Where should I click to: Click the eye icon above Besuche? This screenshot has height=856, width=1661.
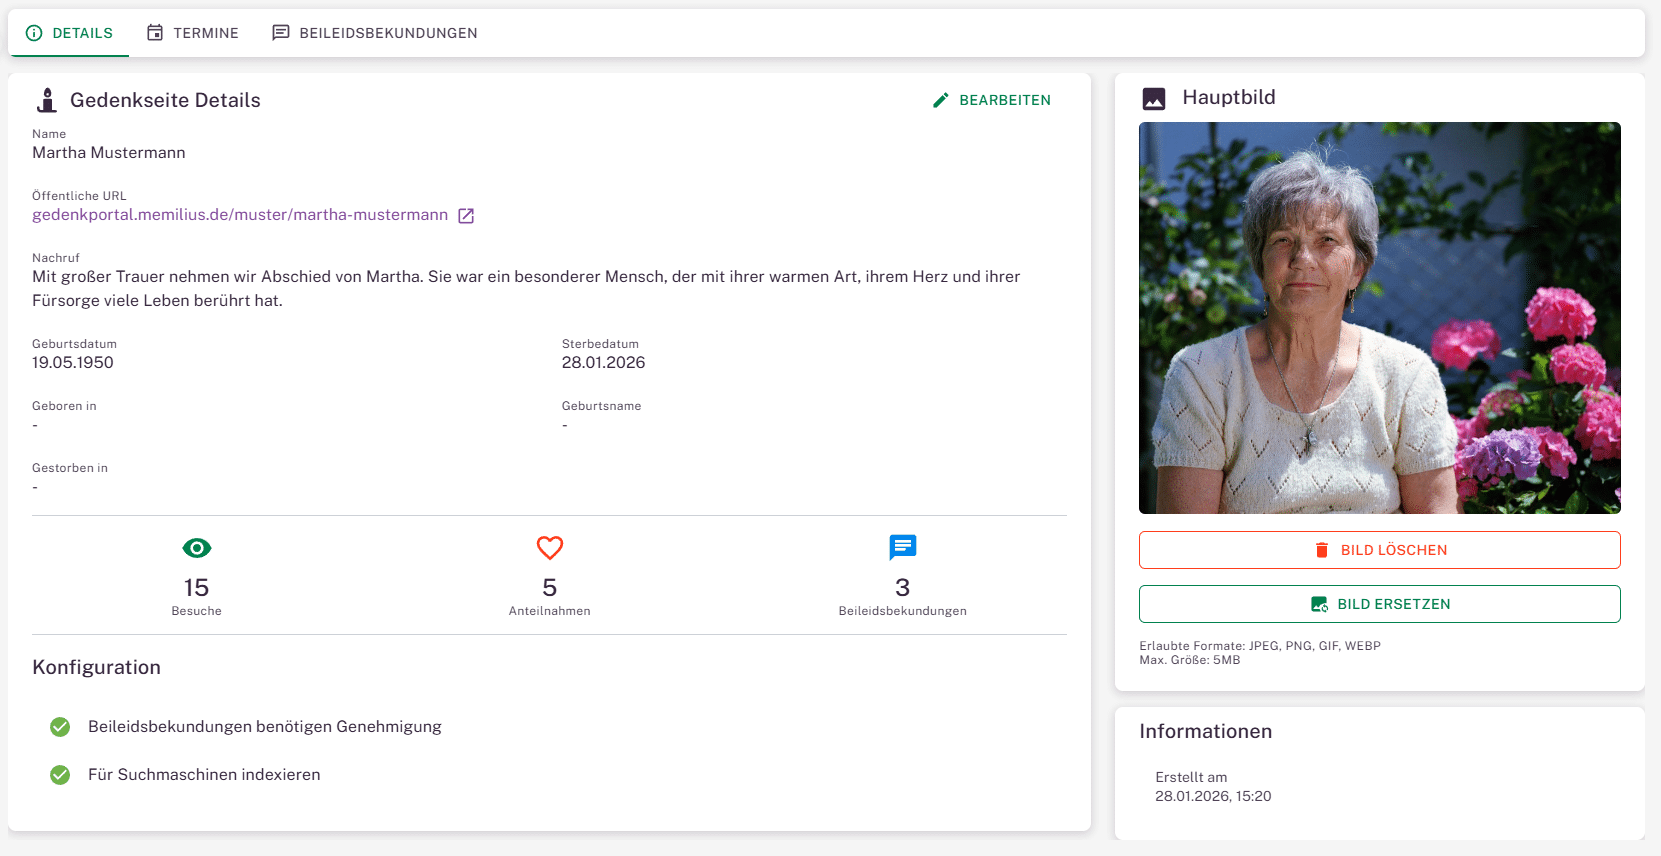point(197,548)
